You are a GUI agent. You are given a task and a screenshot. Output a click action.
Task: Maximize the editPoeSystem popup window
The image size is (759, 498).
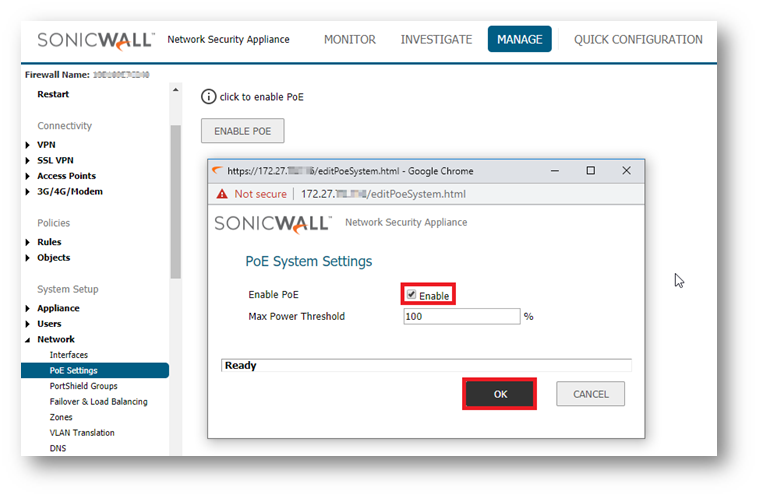coord(590,171)
